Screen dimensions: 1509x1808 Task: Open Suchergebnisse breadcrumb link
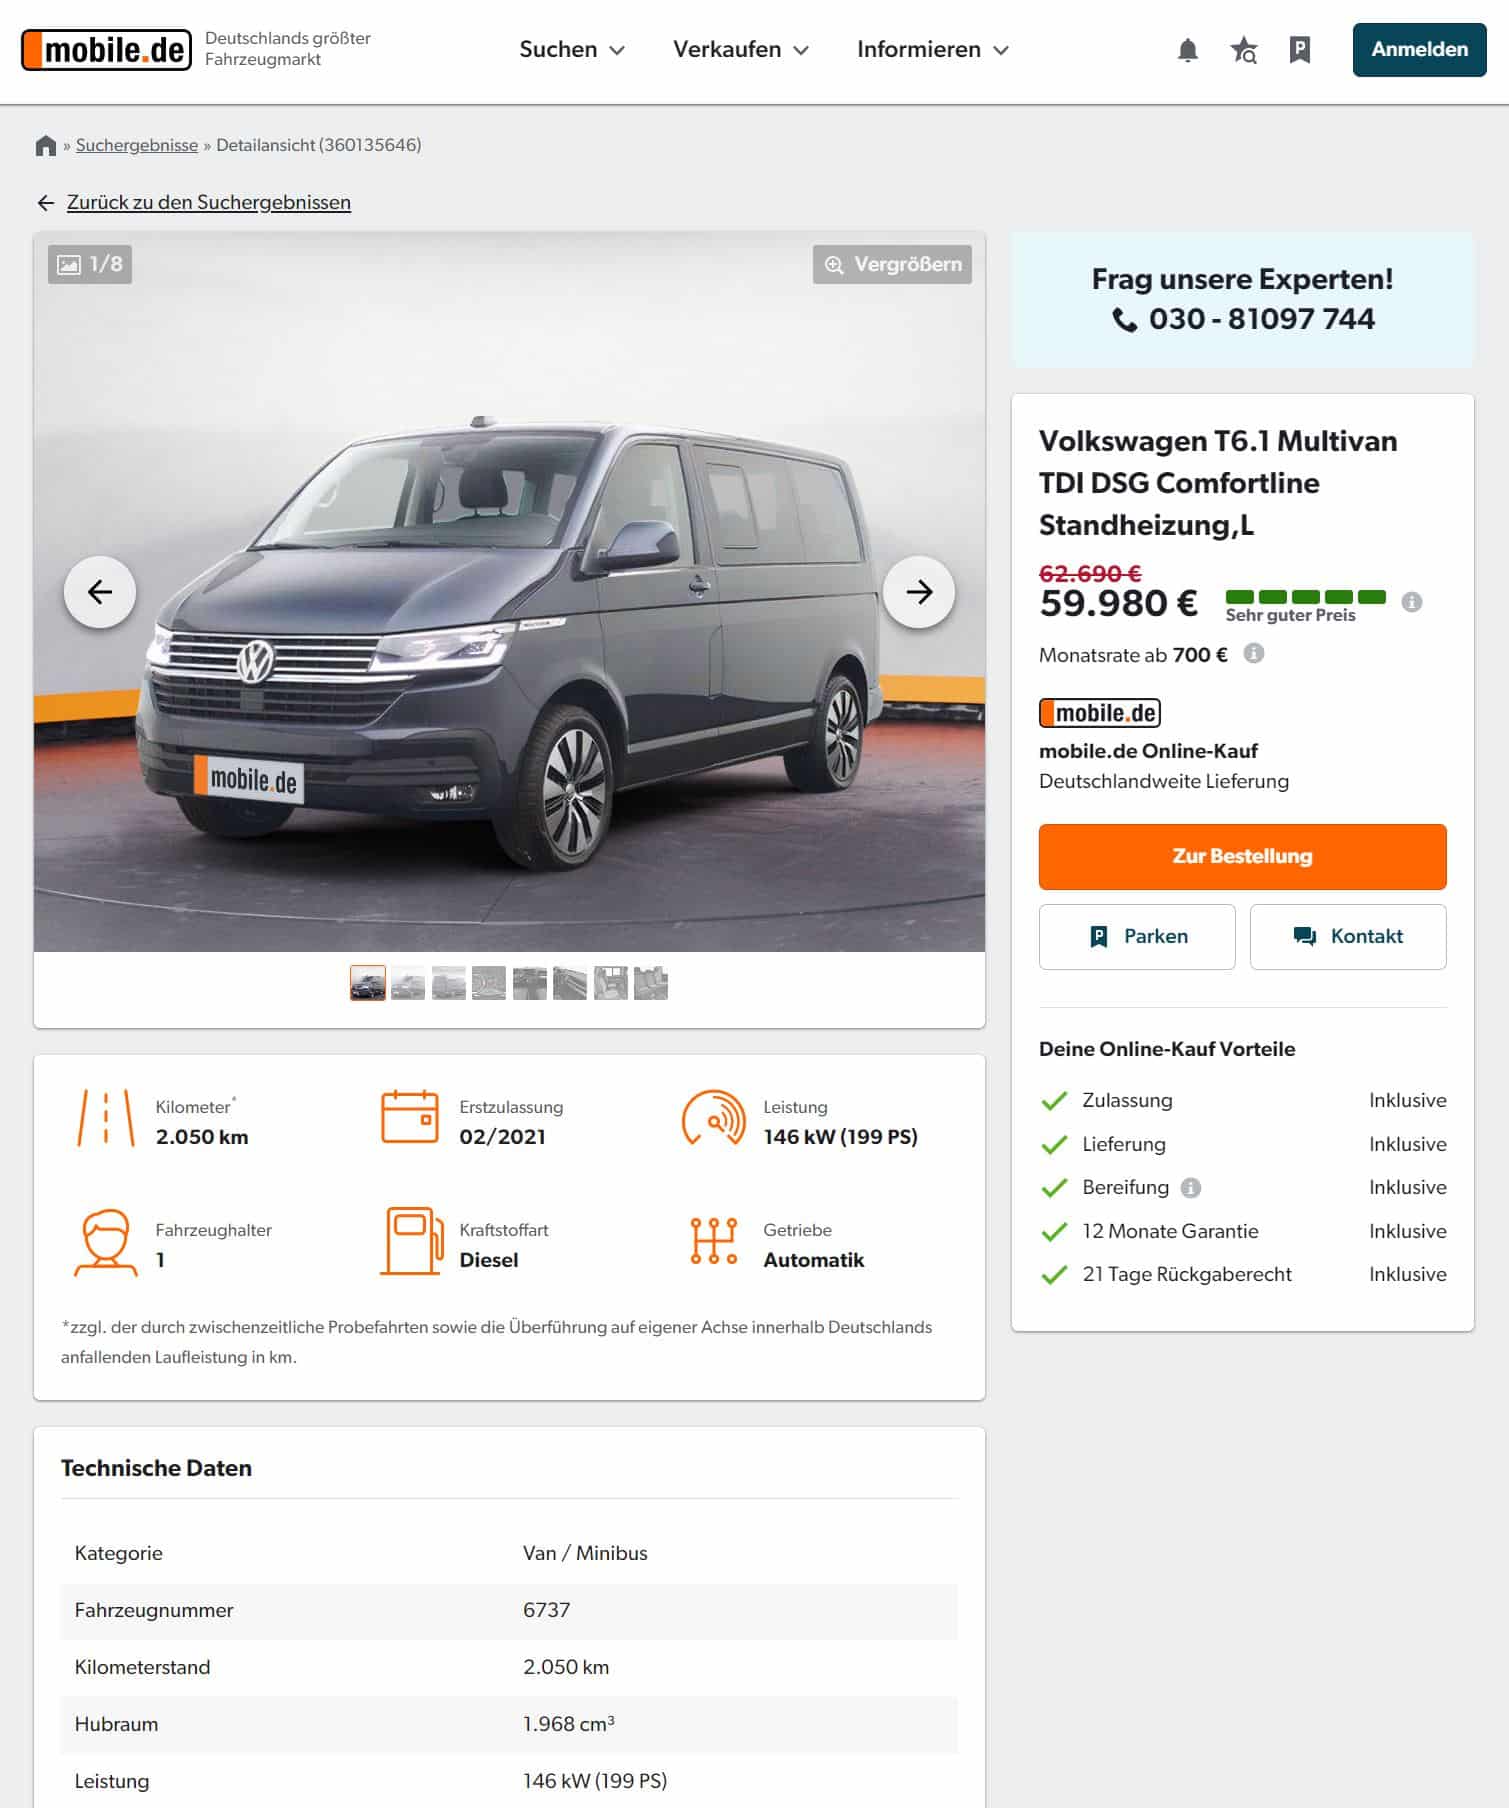click(x=137, y=145)
